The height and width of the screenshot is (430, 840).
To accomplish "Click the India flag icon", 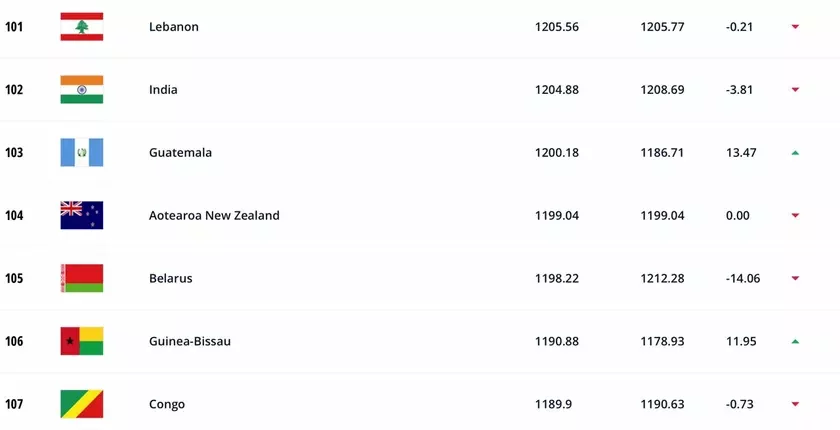I will coord(81,89).
